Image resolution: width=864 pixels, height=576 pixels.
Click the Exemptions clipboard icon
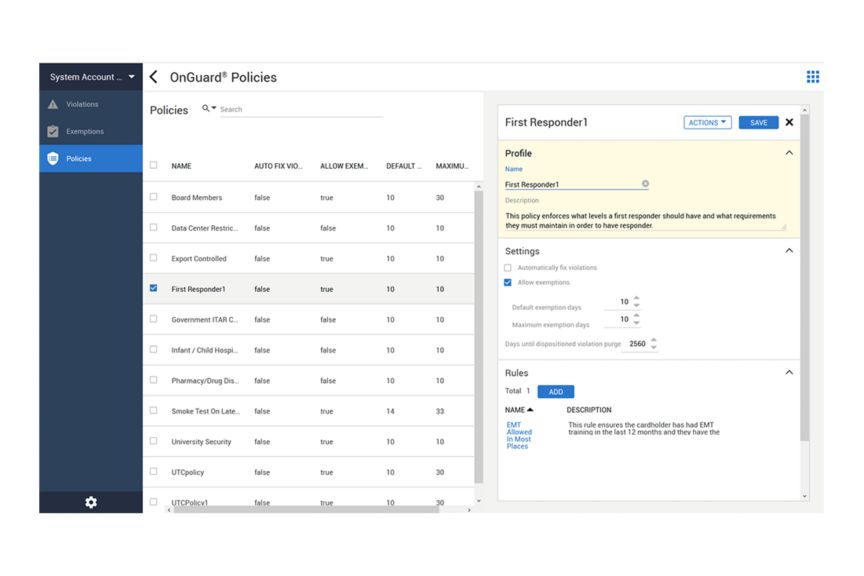(x=53, y=131)
